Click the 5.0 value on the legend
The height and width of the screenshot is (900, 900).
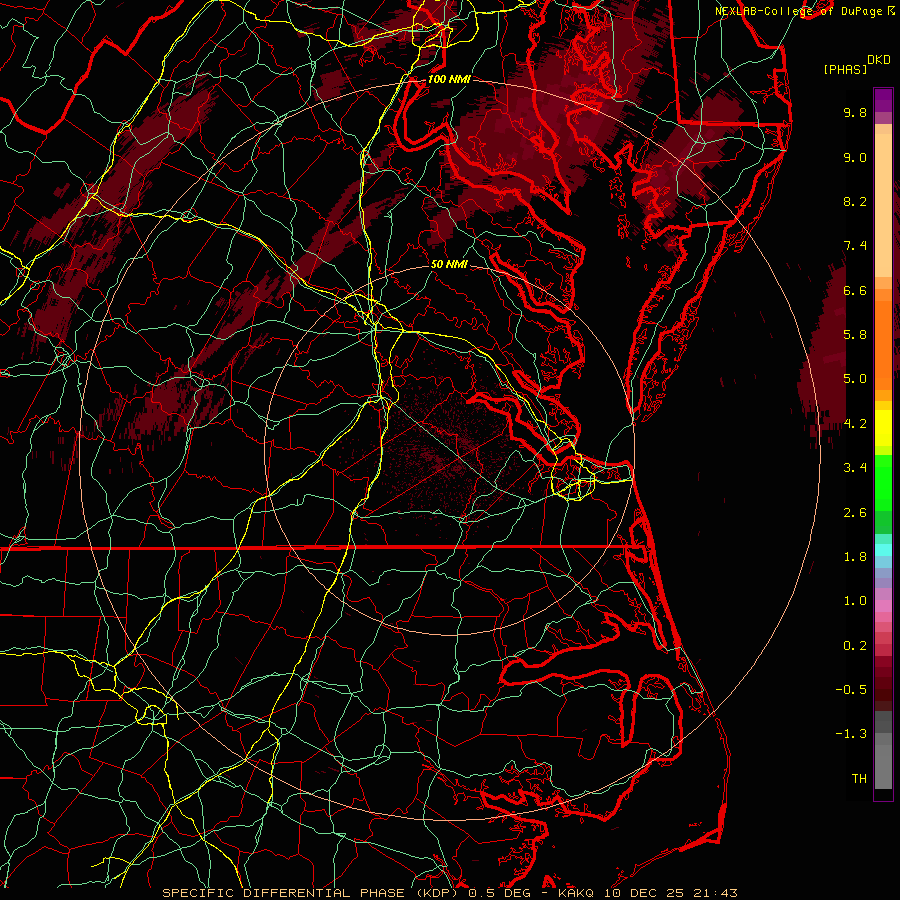click(855, 379)
